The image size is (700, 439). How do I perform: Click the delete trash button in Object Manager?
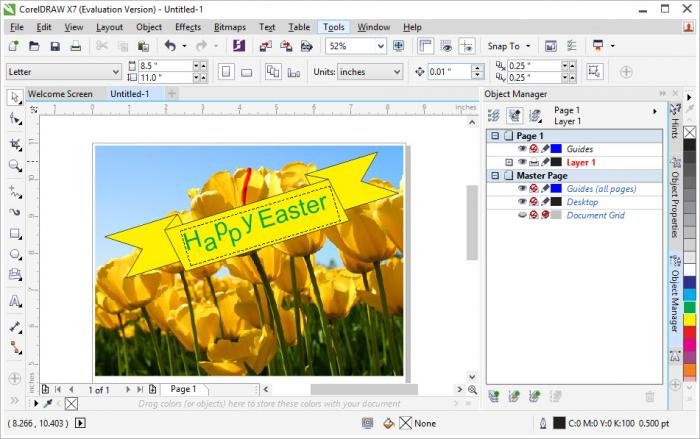point(650,396)
